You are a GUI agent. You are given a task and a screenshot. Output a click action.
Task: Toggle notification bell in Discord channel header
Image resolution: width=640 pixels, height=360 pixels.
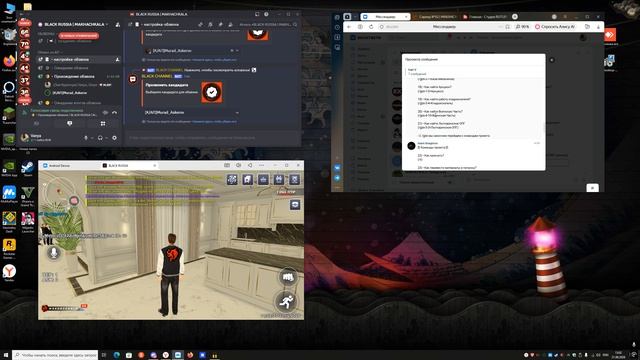click(x=210, y=24)
